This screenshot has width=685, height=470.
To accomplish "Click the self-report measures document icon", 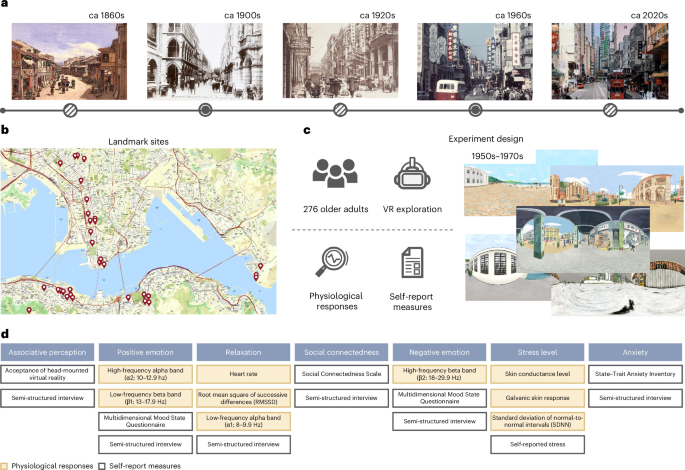I will point(412,263).
